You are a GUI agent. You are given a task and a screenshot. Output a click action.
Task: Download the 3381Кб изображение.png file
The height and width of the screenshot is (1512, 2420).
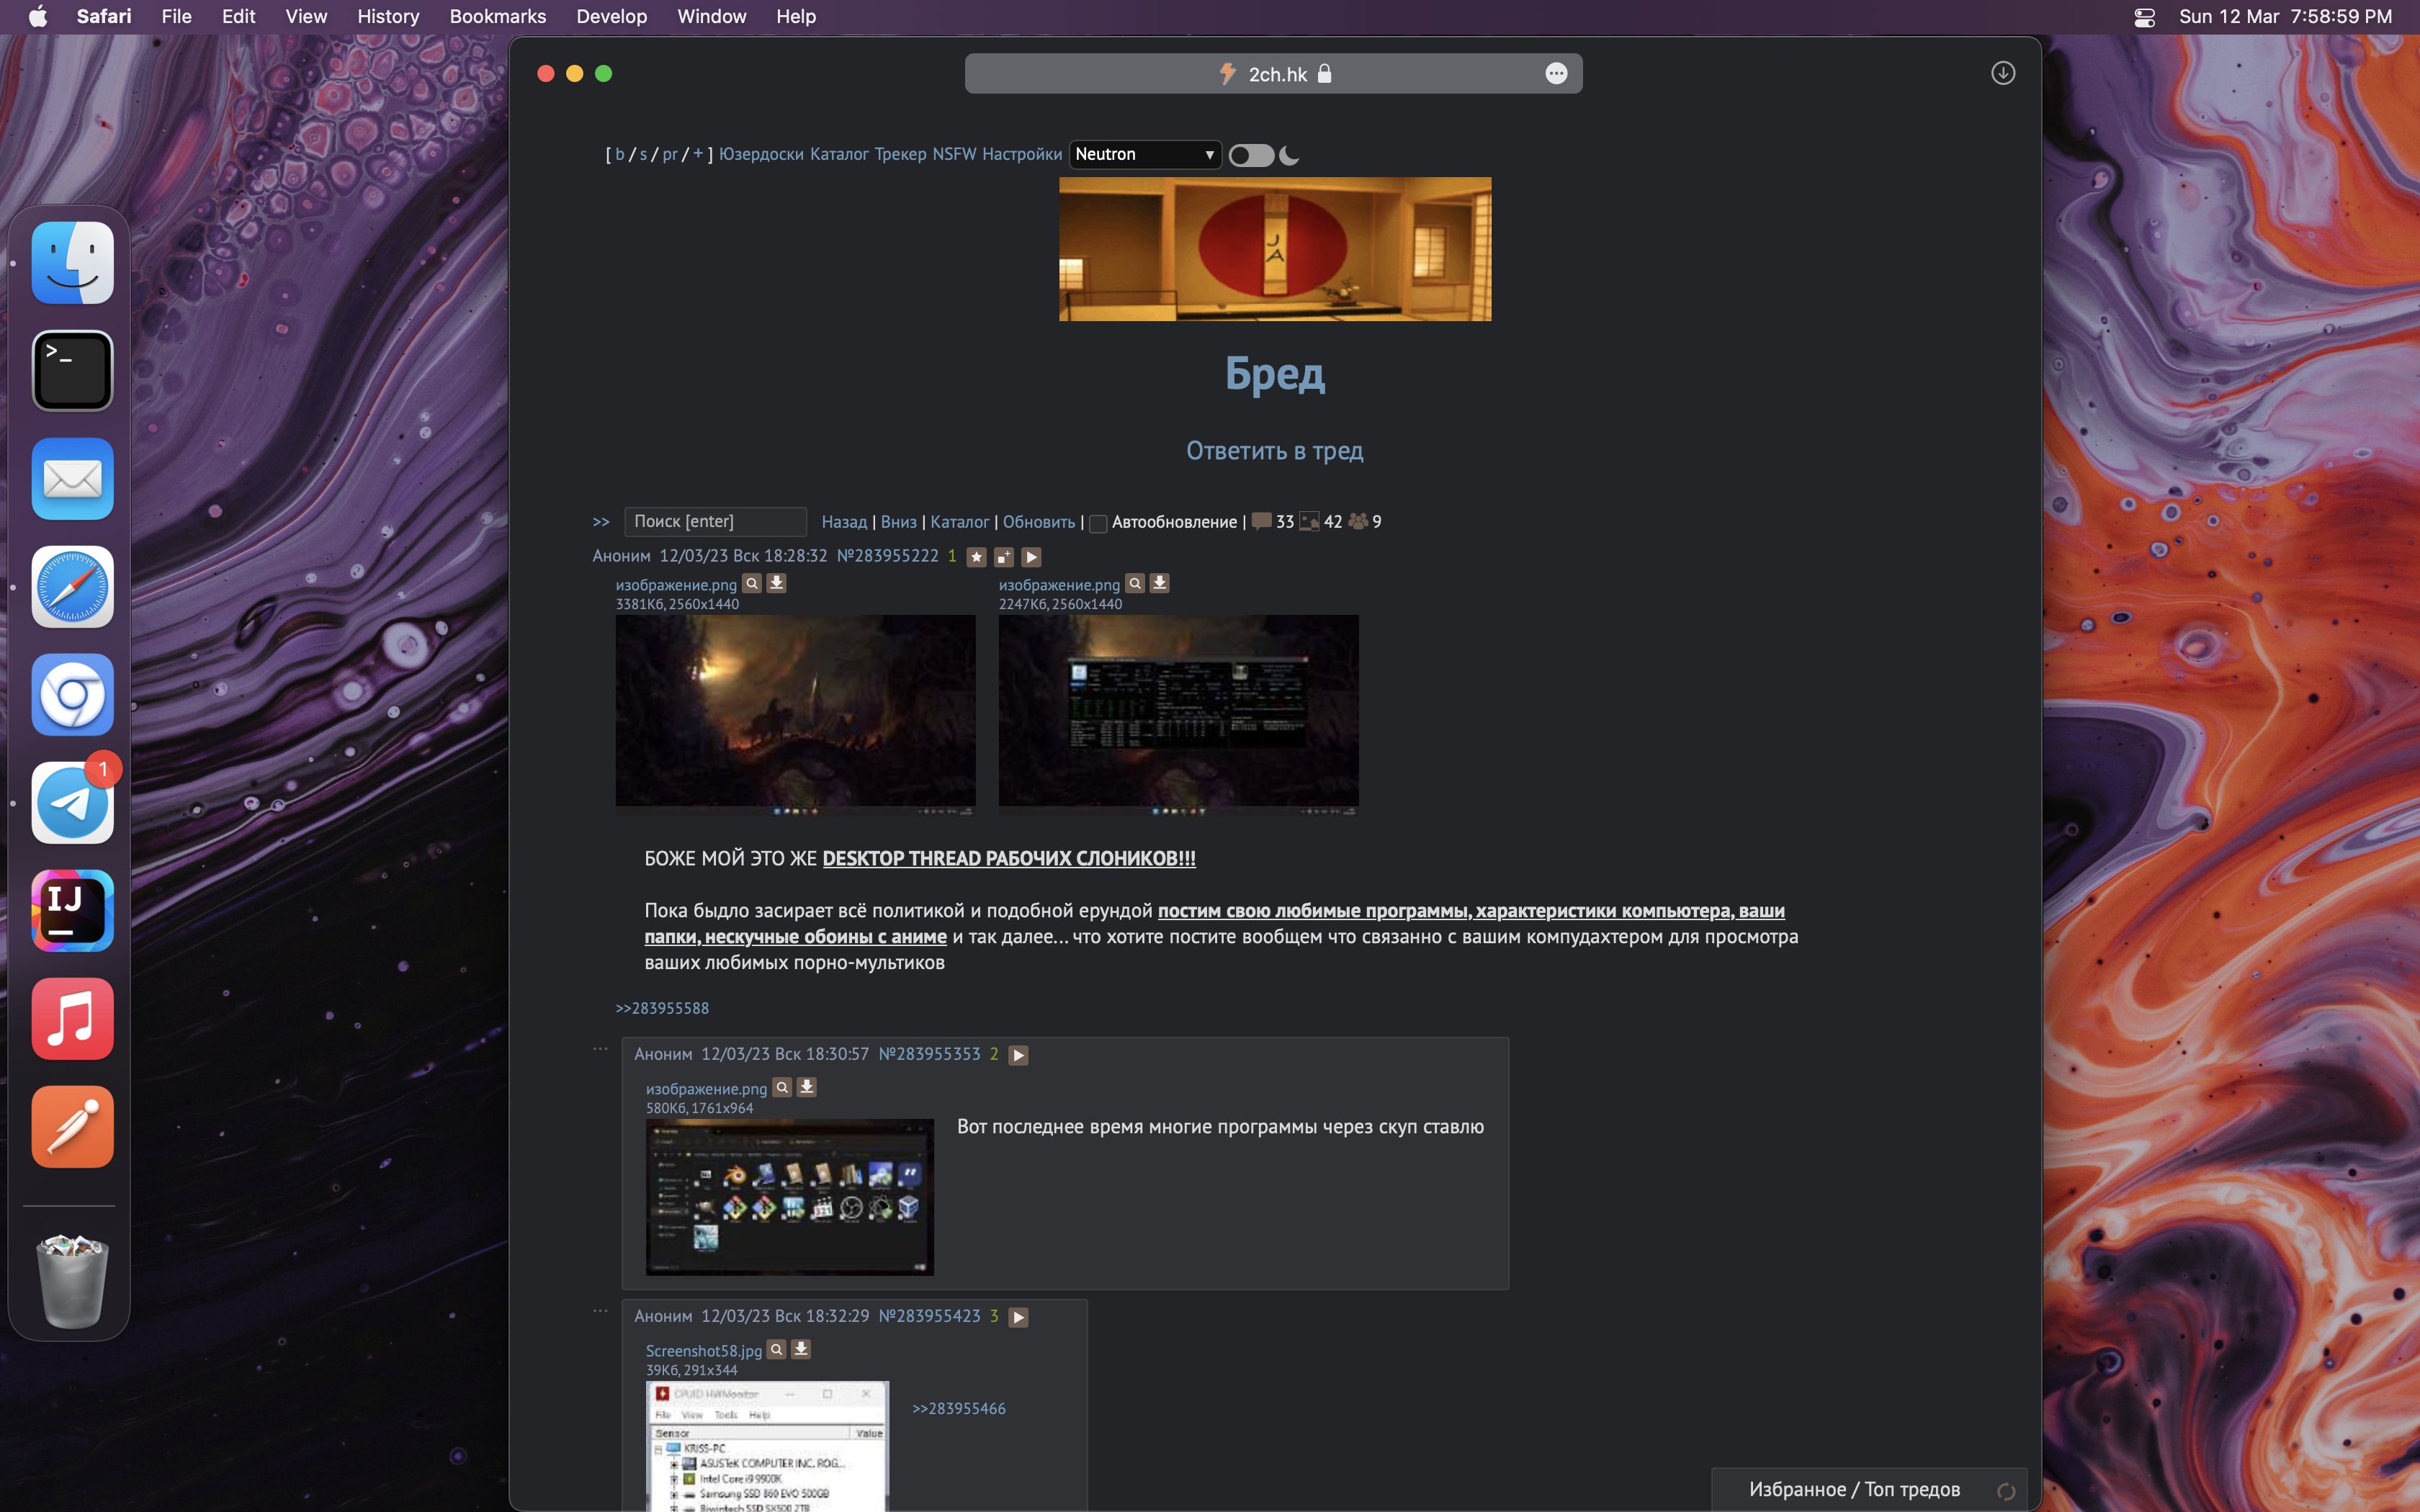click(776, 583)
